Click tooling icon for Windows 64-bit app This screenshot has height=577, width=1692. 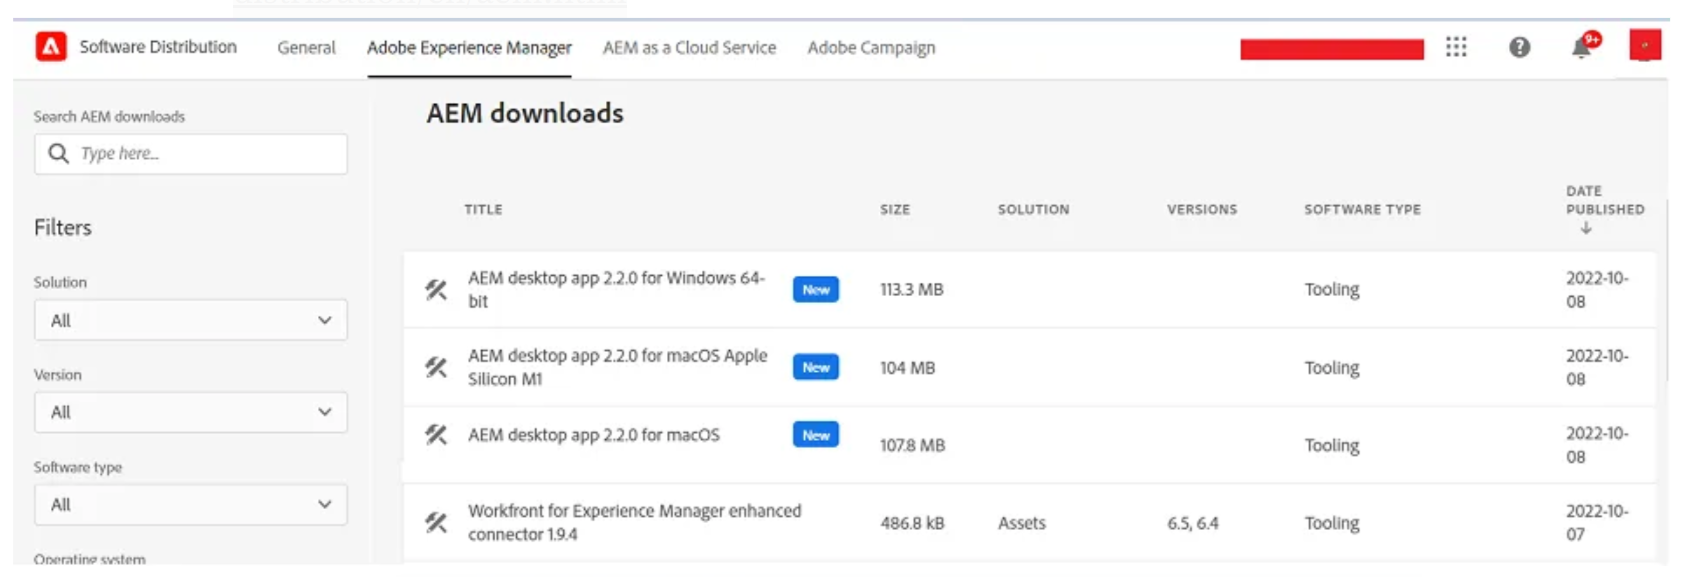point(436,290)
